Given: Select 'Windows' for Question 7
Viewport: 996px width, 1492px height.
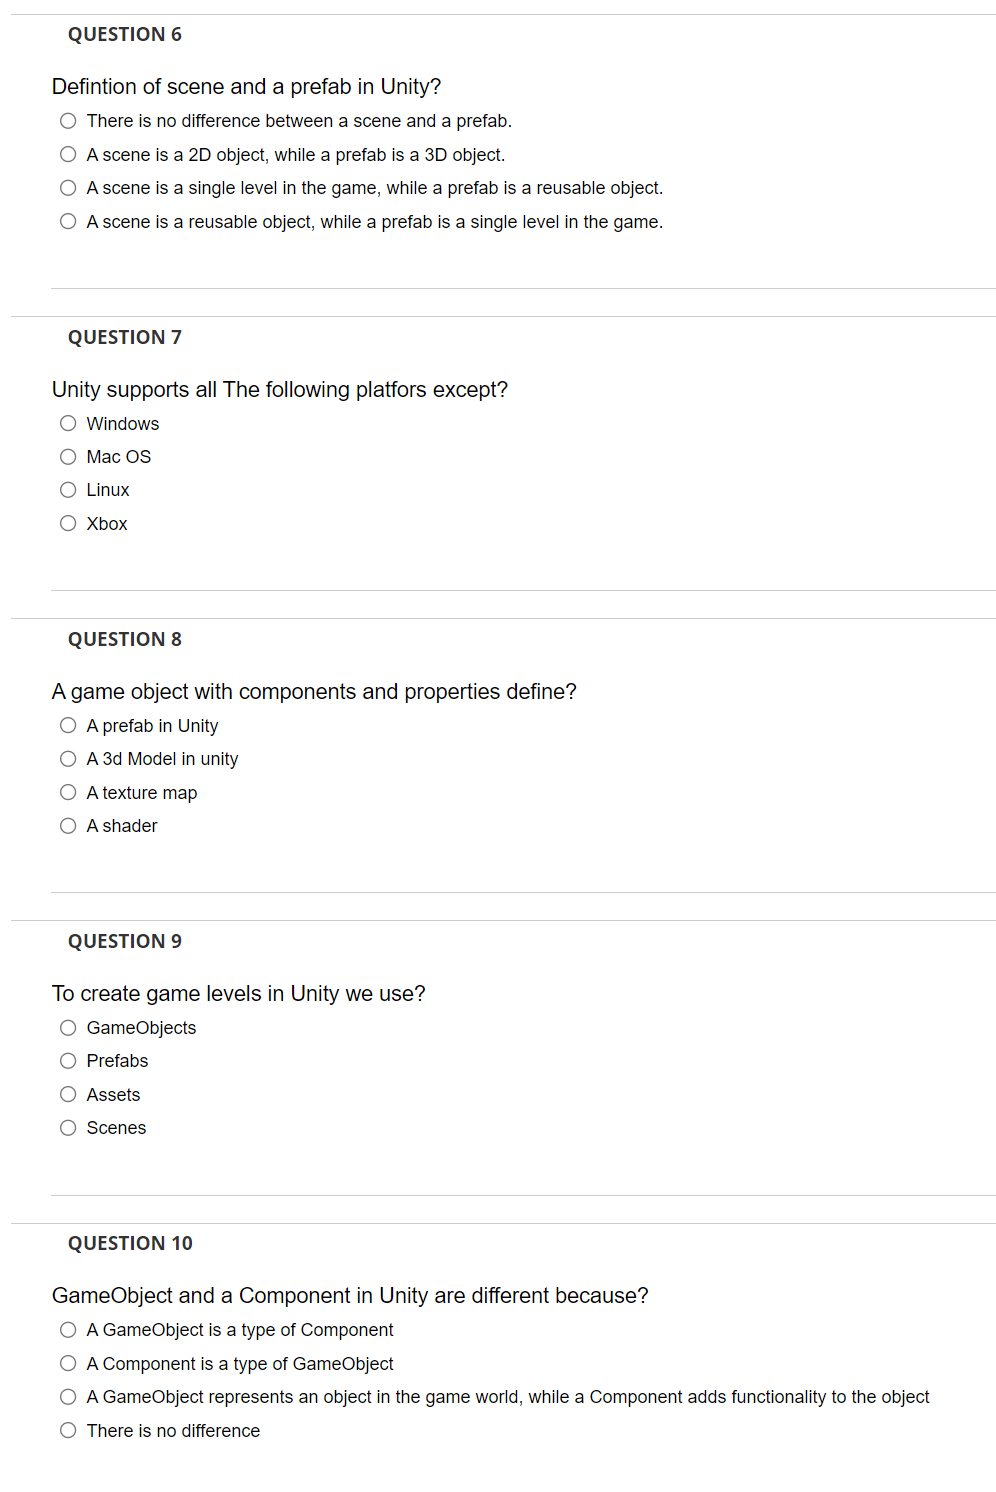Looking at the screenshot, I should point(68,423).
